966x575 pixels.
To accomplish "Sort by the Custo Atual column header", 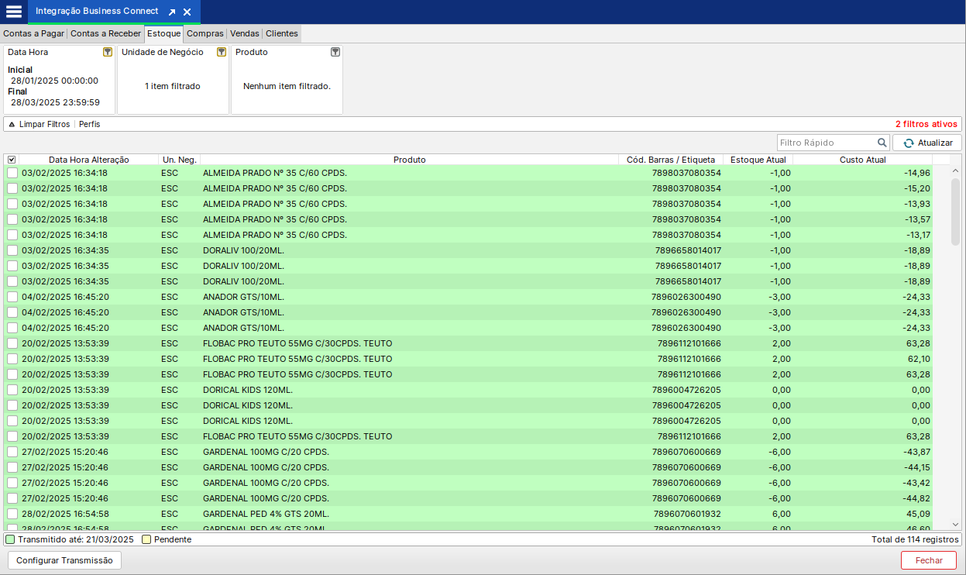I will click(862, 160).
